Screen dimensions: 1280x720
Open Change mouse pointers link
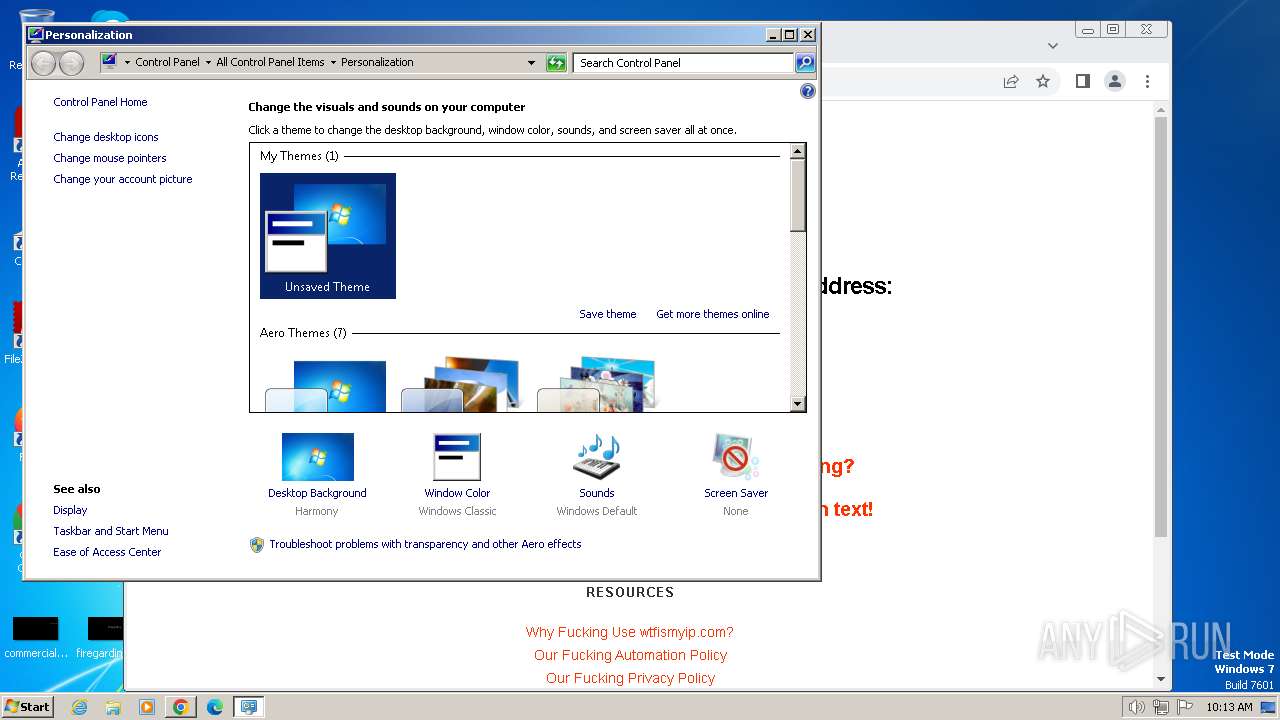(110, 158)
